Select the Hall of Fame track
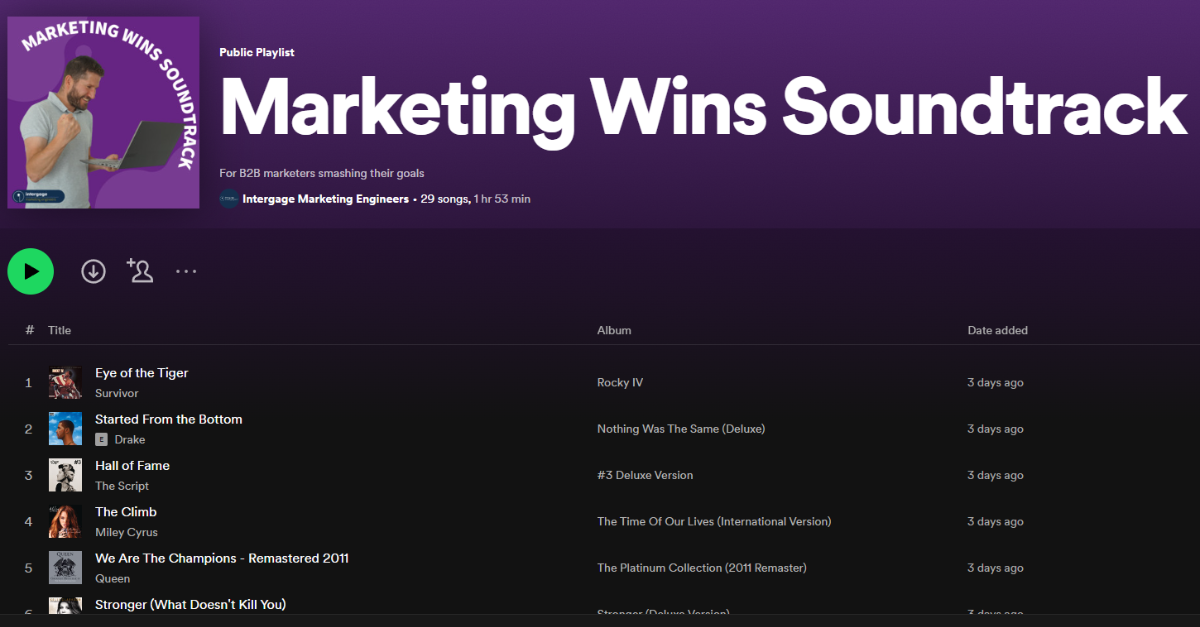Viewport: 1200px width, 627px height. [133, 466]
